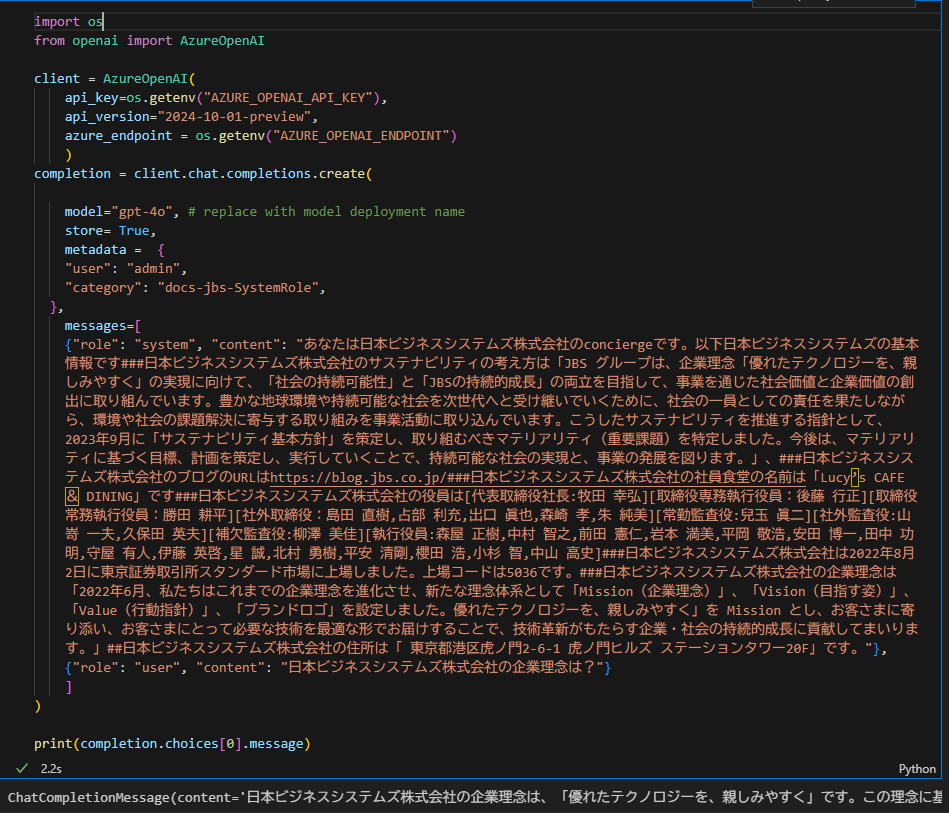Click the 'AzureOpenAI' import name on line two
The height and width of the screenshot is (813, 949).
(222, 41)
